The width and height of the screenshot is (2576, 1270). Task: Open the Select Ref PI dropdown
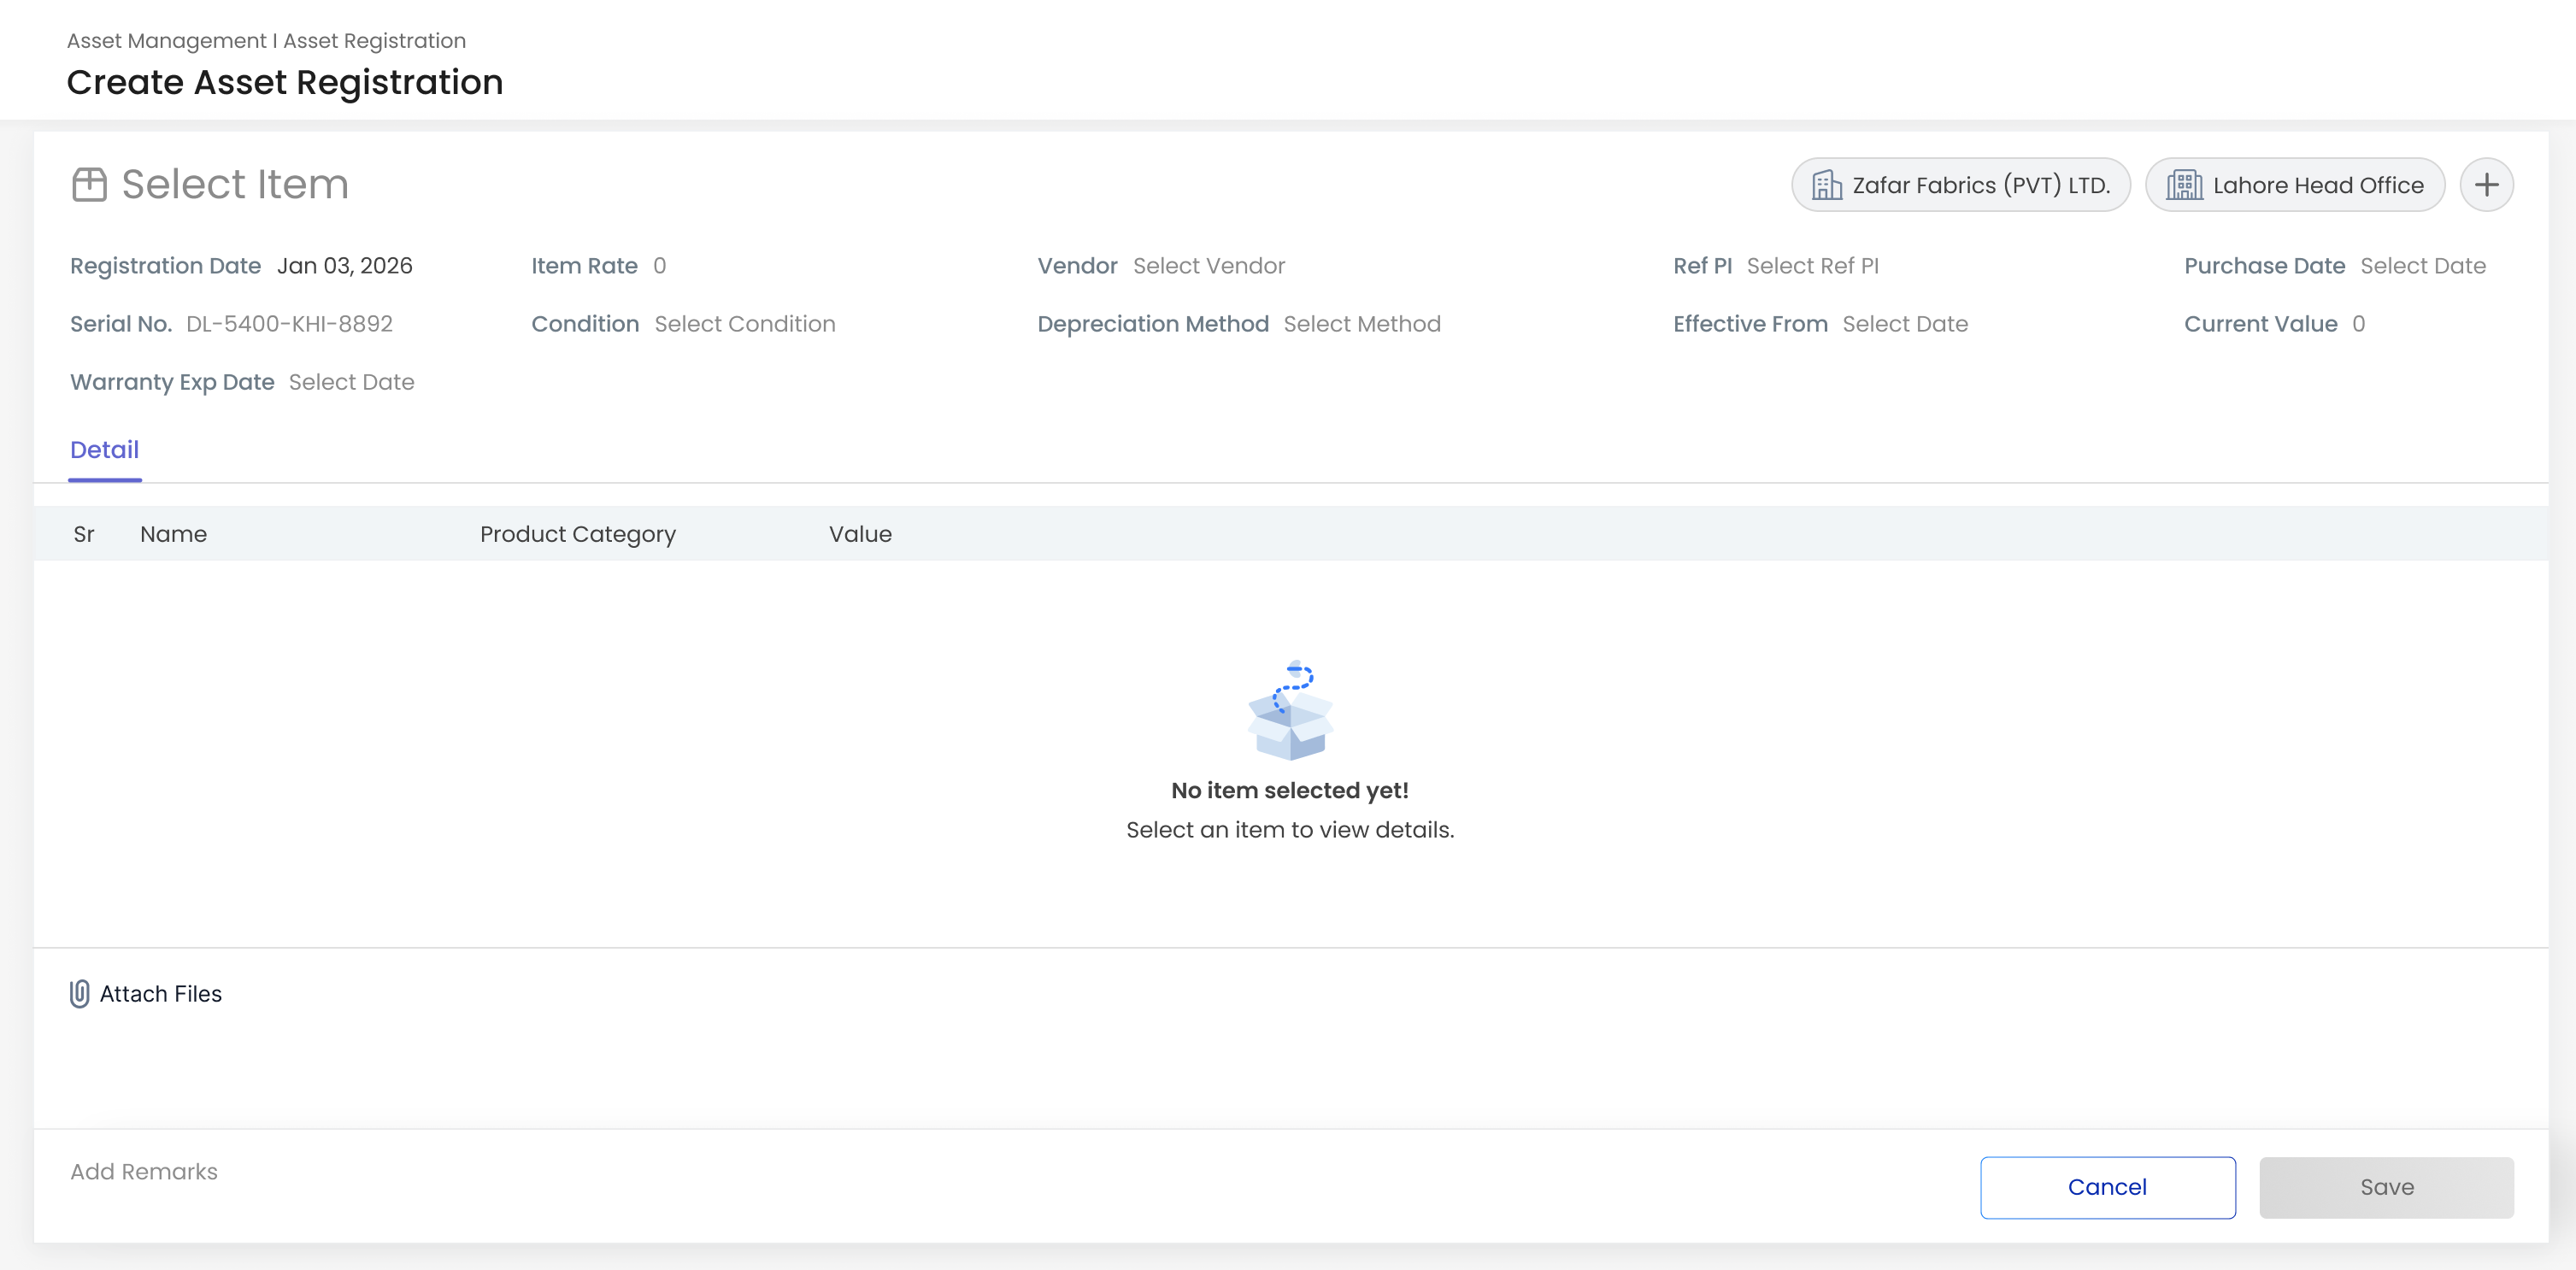click(1812, 266)
